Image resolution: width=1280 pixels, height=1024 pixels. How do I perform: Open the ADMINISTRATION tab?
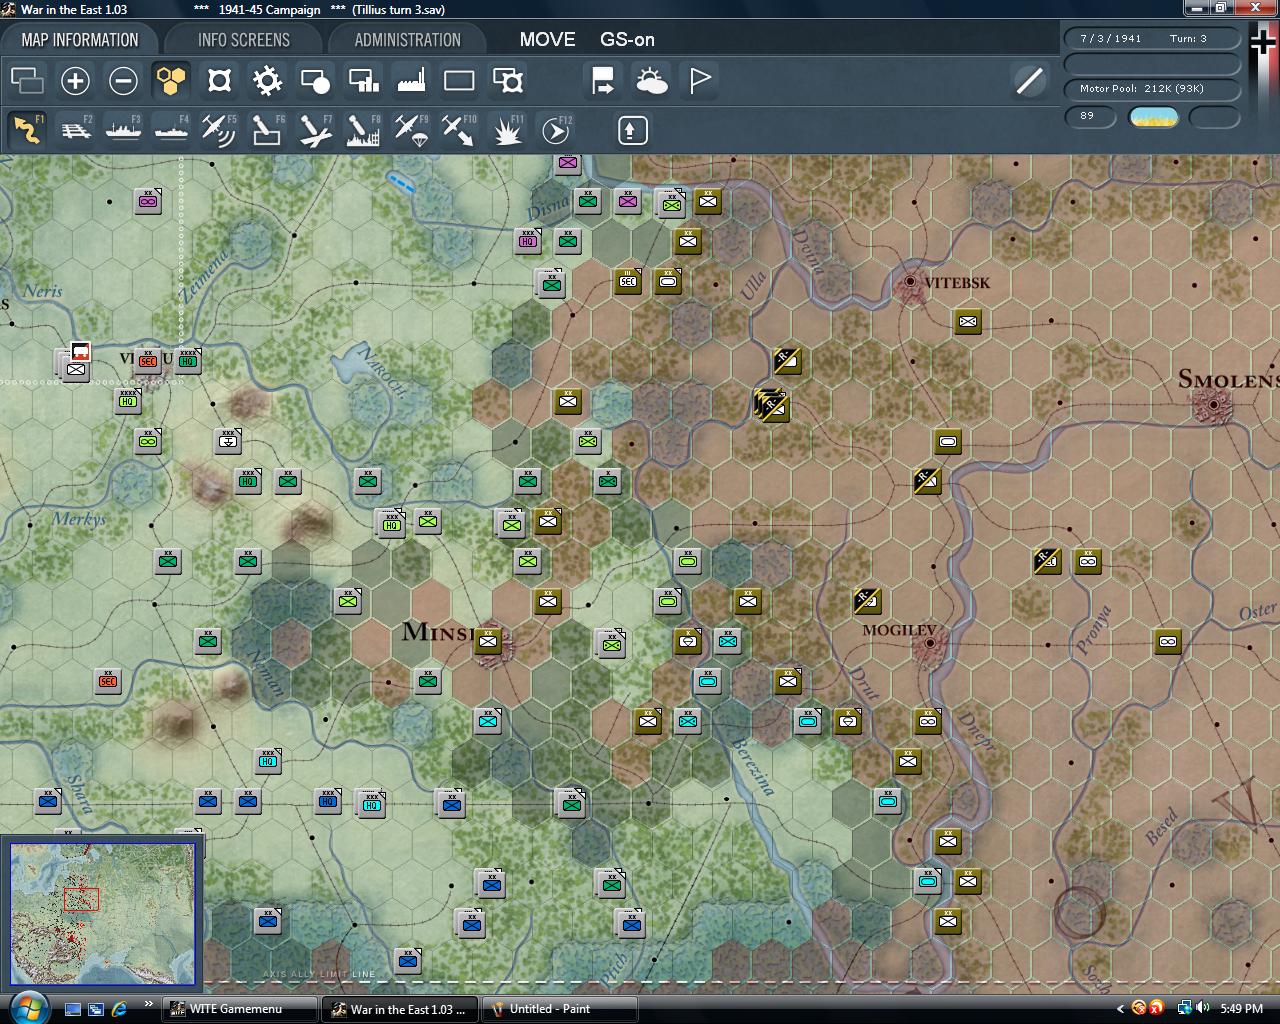pyautogui.click(x=407, y=40)
